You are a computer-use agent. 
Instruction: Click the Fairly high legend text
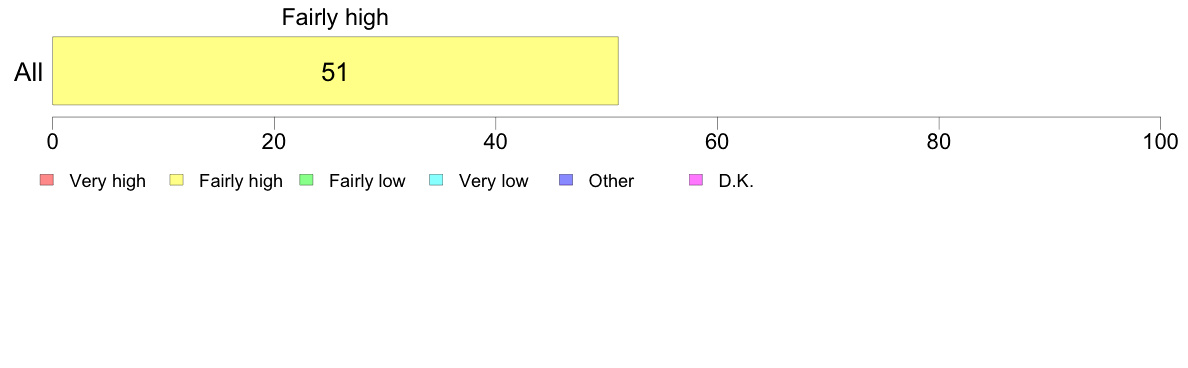(241, 181)
